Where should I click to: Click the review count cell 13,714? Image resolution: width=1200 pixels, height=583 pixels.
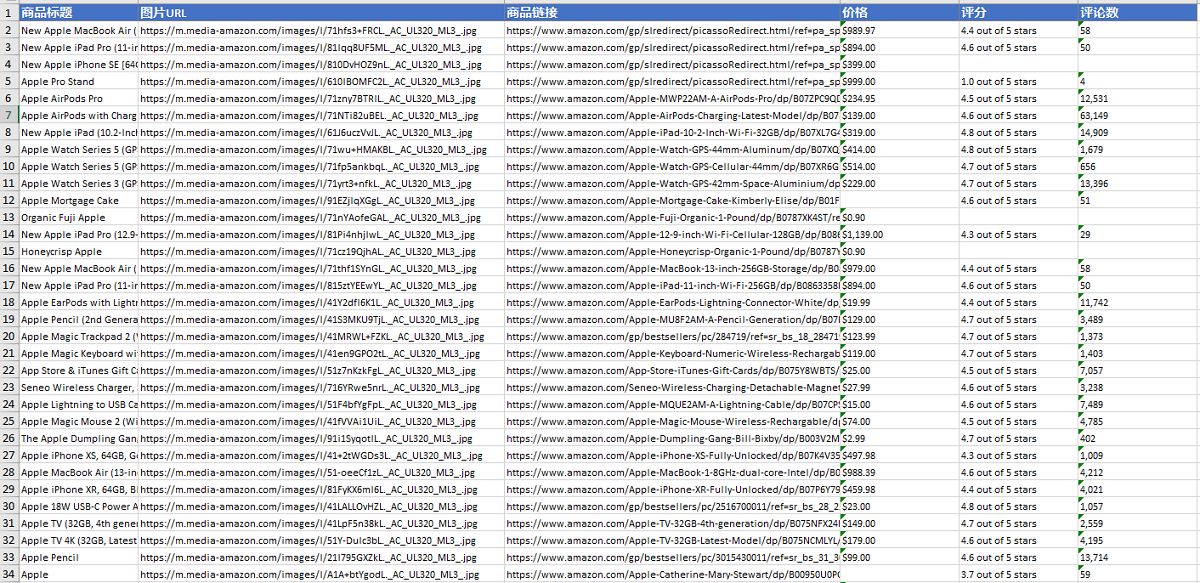click(1139, 558)
